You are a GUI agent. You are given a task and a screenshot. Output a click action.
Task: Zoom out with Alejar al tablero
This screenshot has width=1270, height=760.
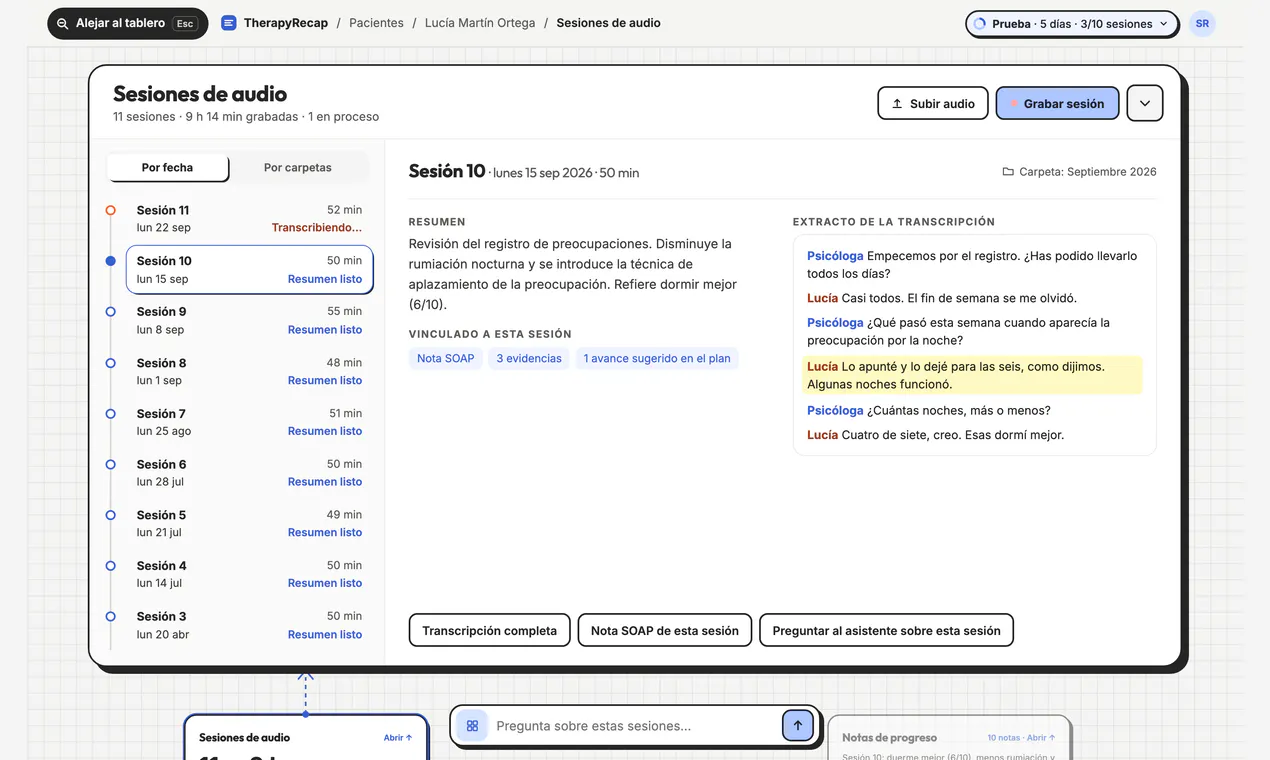point(127,23)
